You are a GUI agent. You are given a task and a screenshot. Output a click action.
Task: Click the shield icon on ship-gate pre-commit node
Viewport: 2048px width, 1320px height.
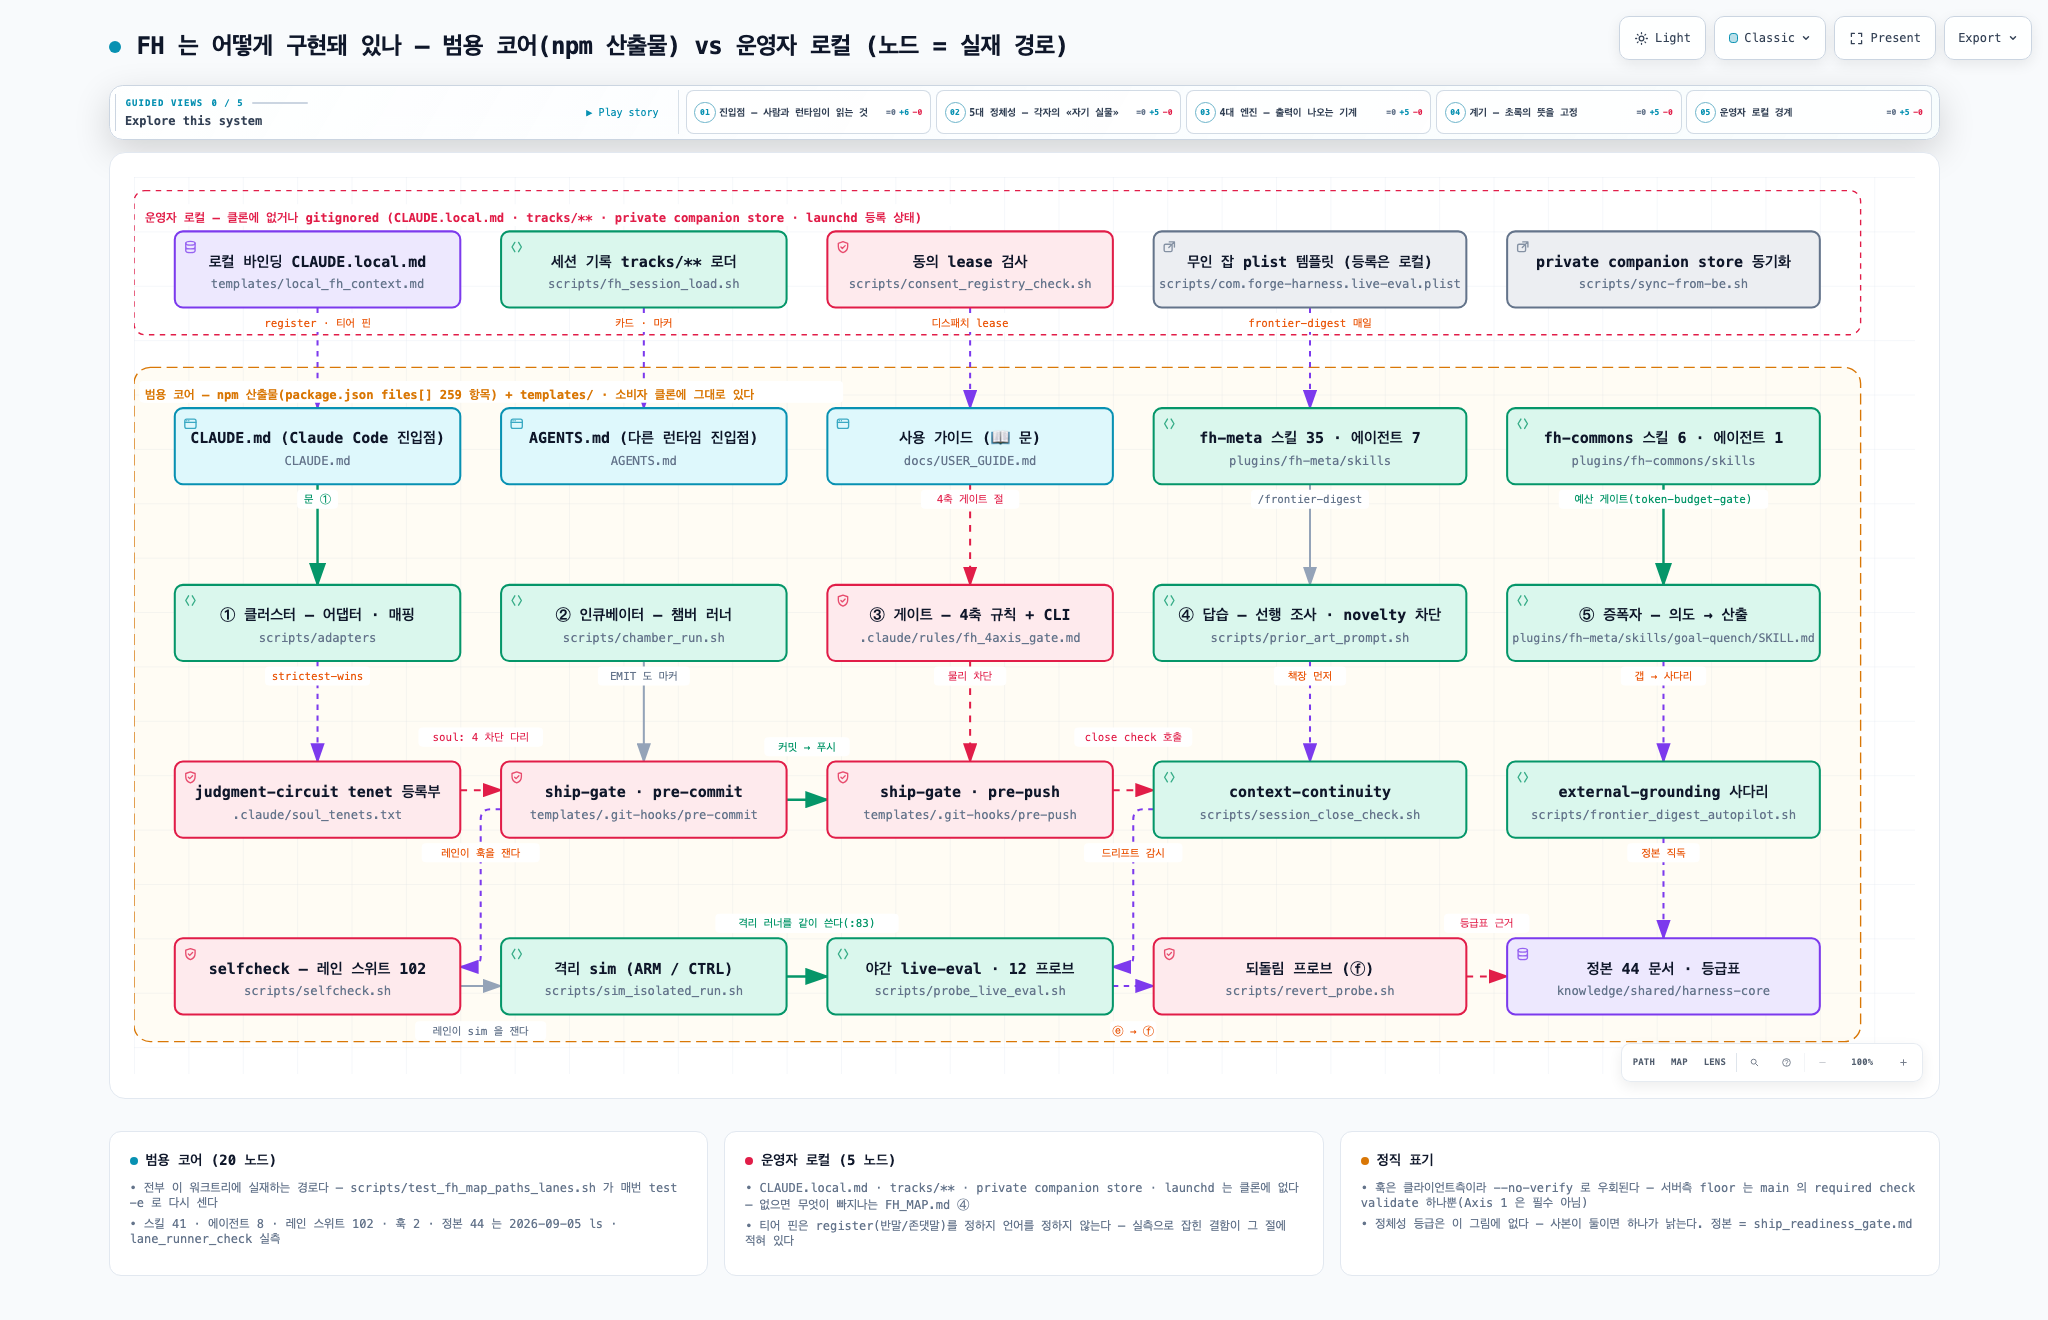point(517,777)
